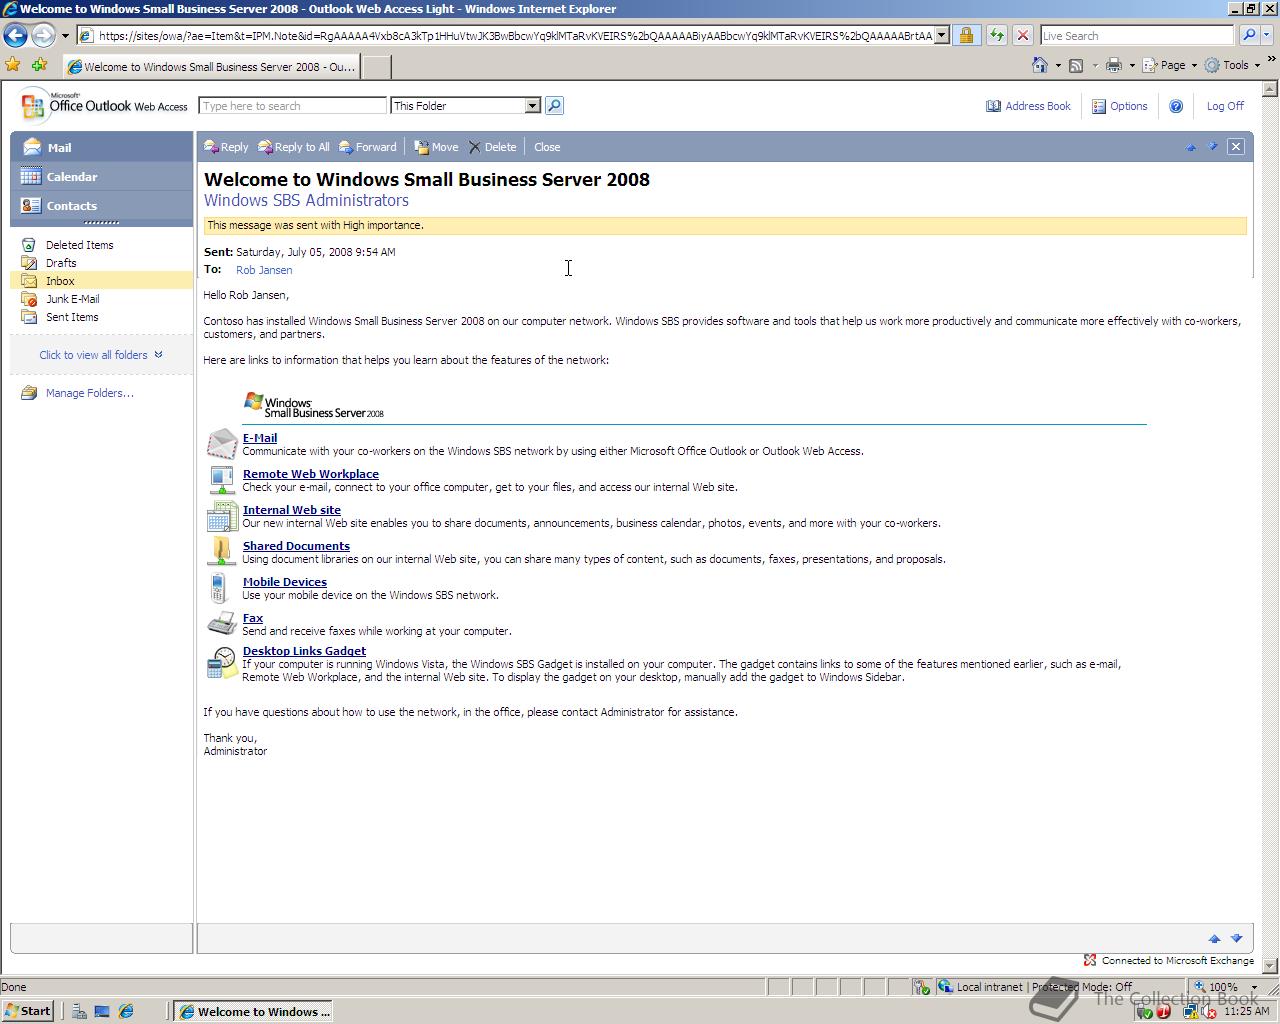Open the Drafts folder
Screen dimensions: 1280x1024
pyautogui.click(x=61, y=263)
